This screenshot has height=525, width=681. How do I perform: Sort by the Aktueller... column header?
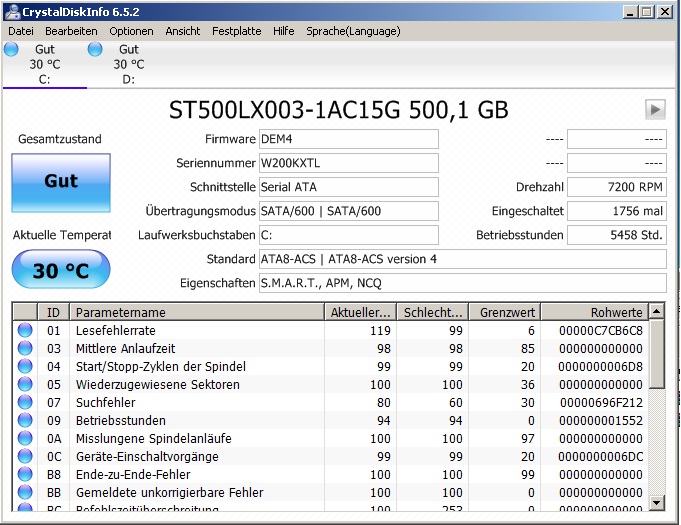point(360,312)
